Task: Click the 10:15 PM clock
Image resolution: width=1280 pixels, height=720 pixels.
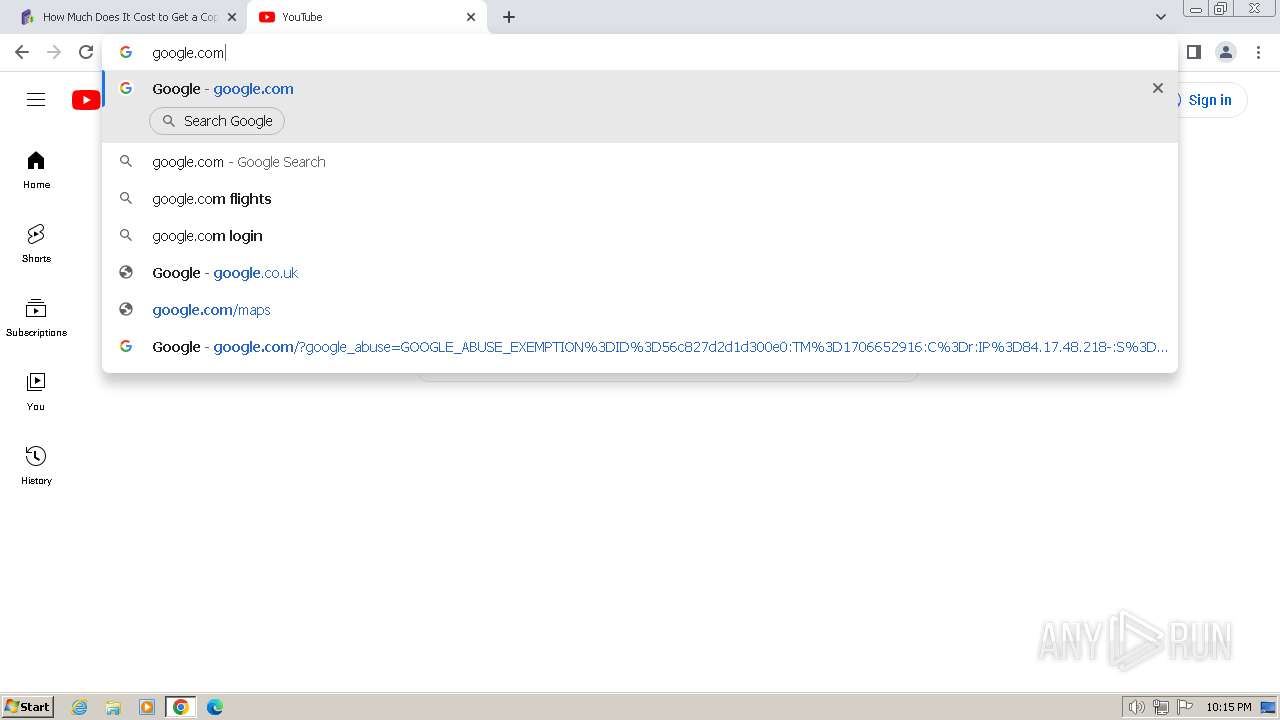Action: pyautogui.click(x=1228, y=707)
